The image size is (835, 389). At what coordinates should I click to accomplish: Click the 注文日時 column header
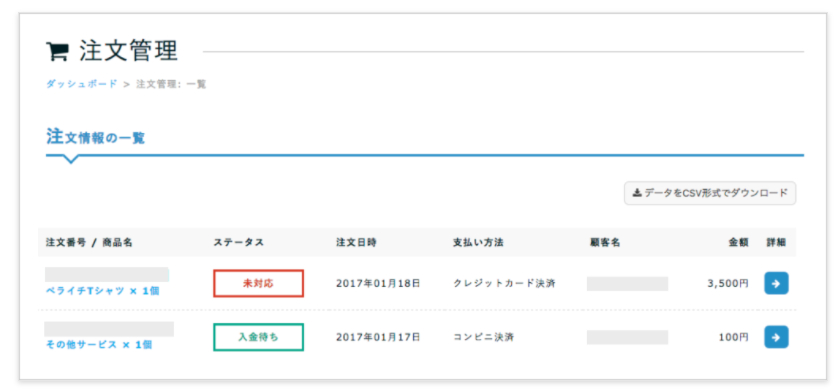pyautogui.click(x=356, y=242)
